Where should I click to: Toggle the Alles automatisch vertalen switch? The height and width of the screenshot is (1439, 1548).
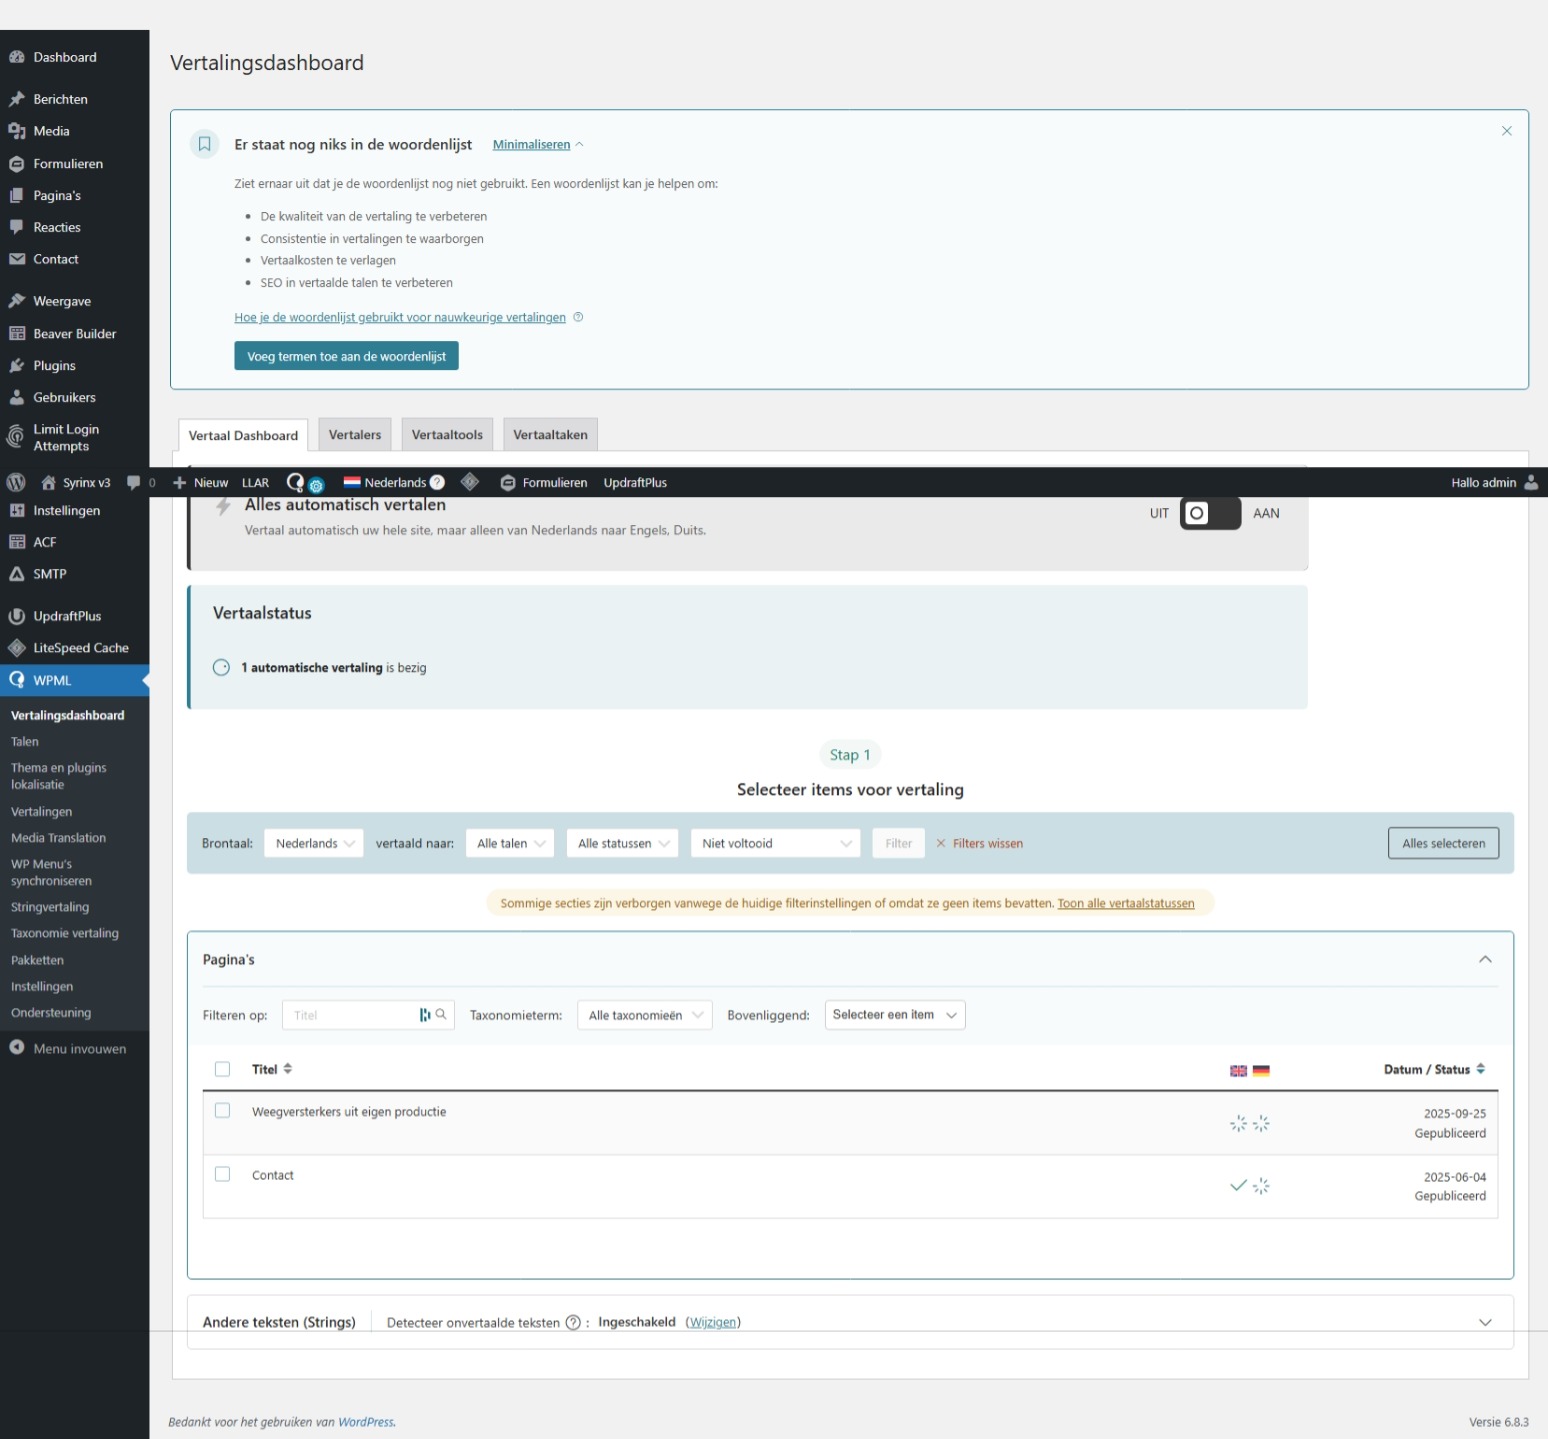(x=1210, y=513)
